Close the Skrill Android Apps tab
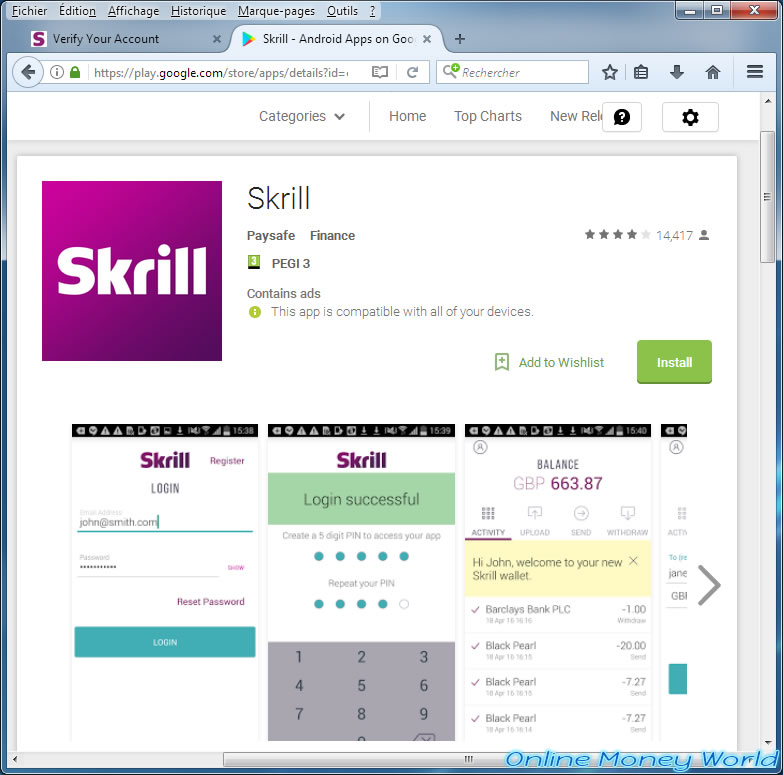783x775 pixels. point(427,39)
